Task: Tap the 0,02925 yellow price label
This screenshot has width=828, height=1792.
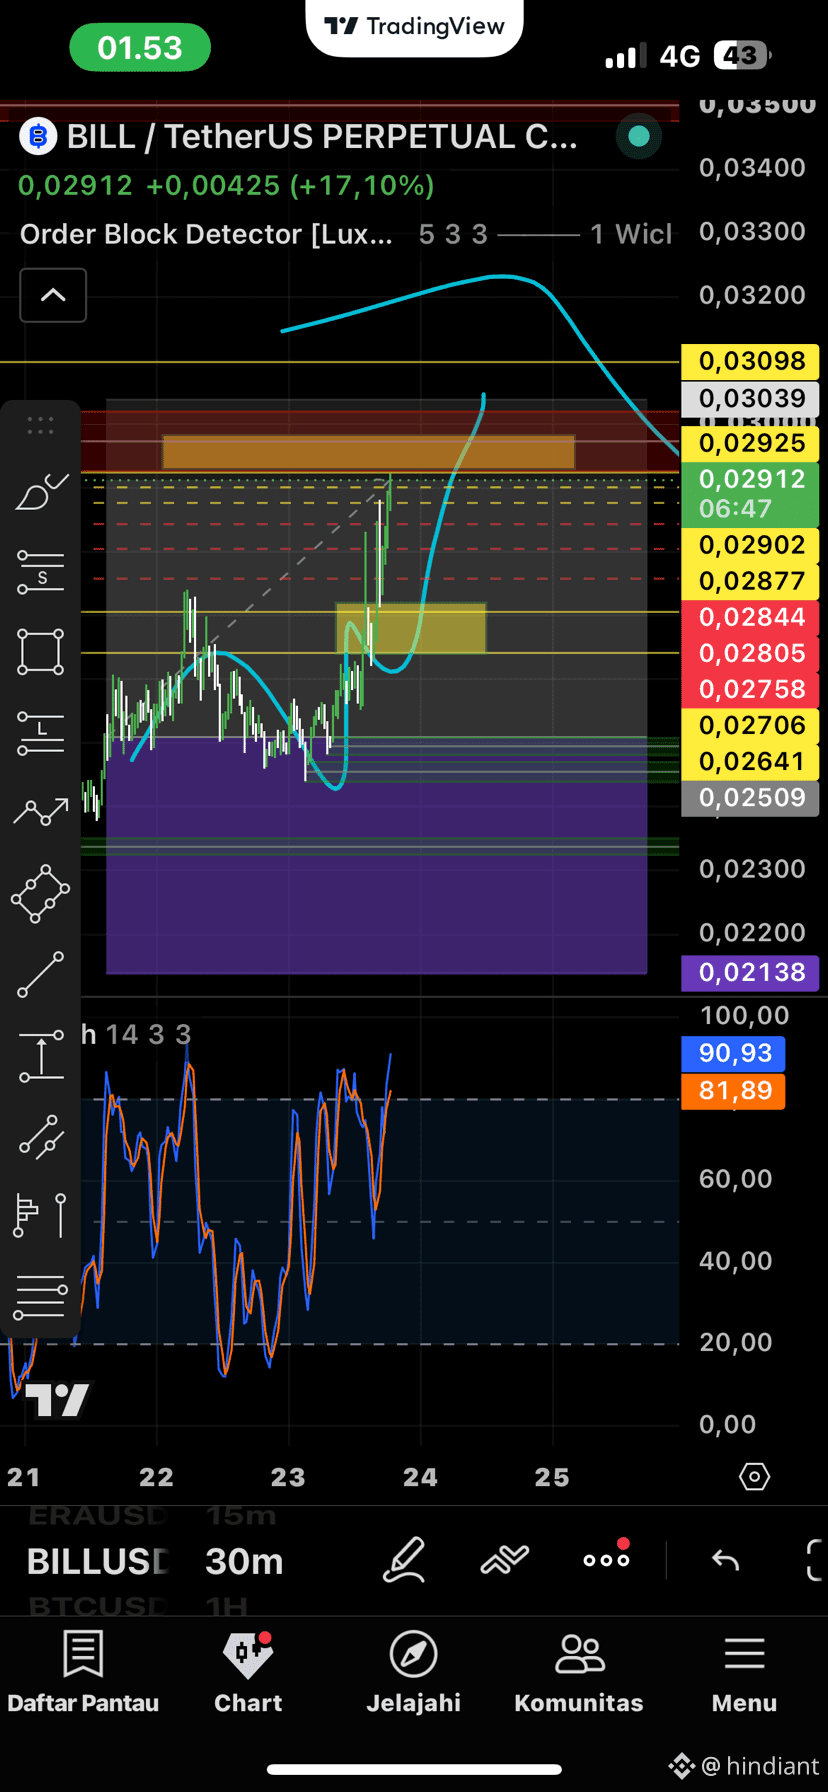Action: (x=751, y=443)
